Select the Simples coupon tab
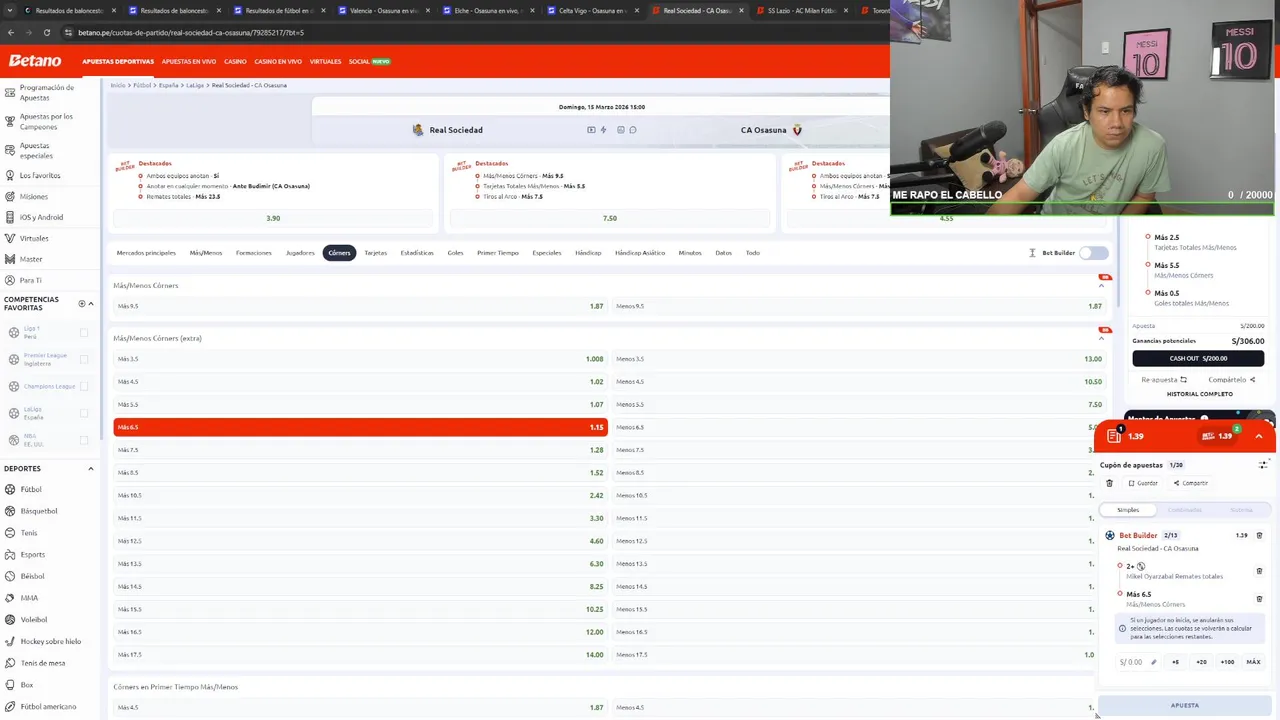This screenshot has height=720, width=1280. 1128,510
